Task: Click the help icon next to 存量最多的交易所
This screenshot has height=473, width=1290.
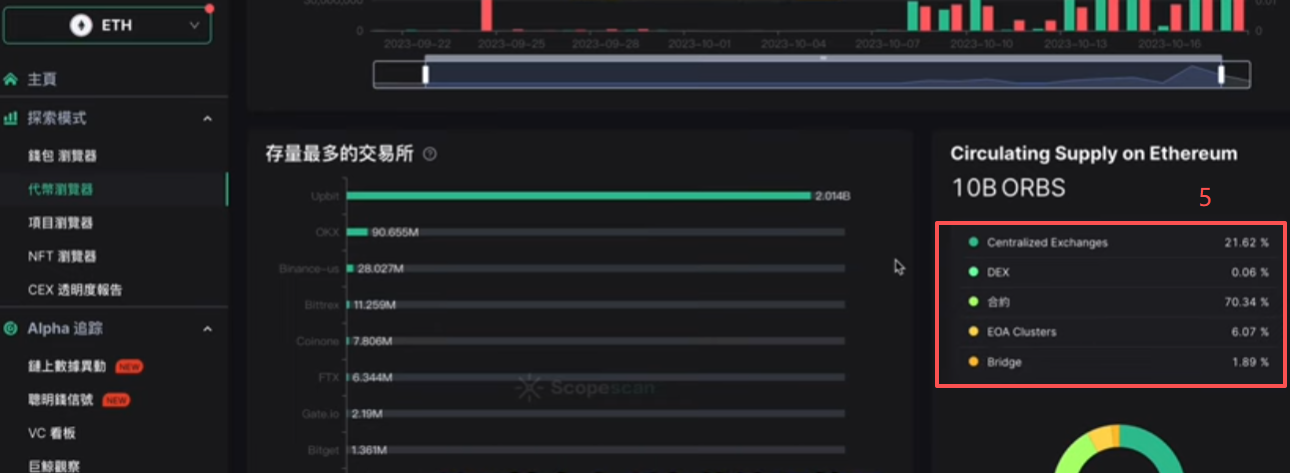Action: [430, 154]
